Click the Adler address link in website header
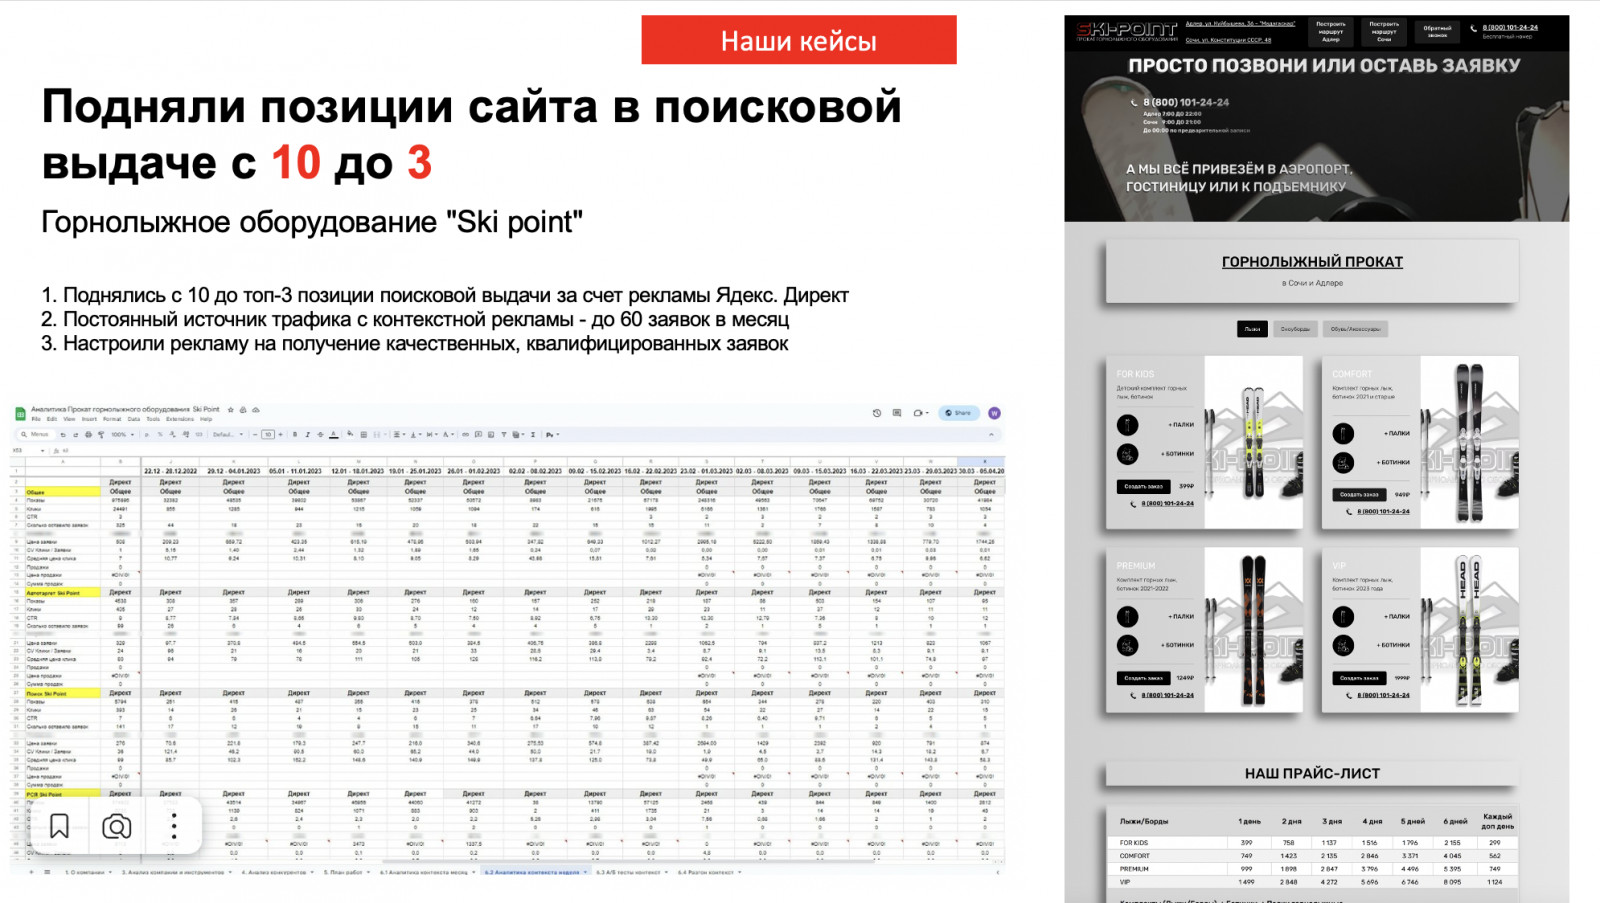 point(1240,23)
